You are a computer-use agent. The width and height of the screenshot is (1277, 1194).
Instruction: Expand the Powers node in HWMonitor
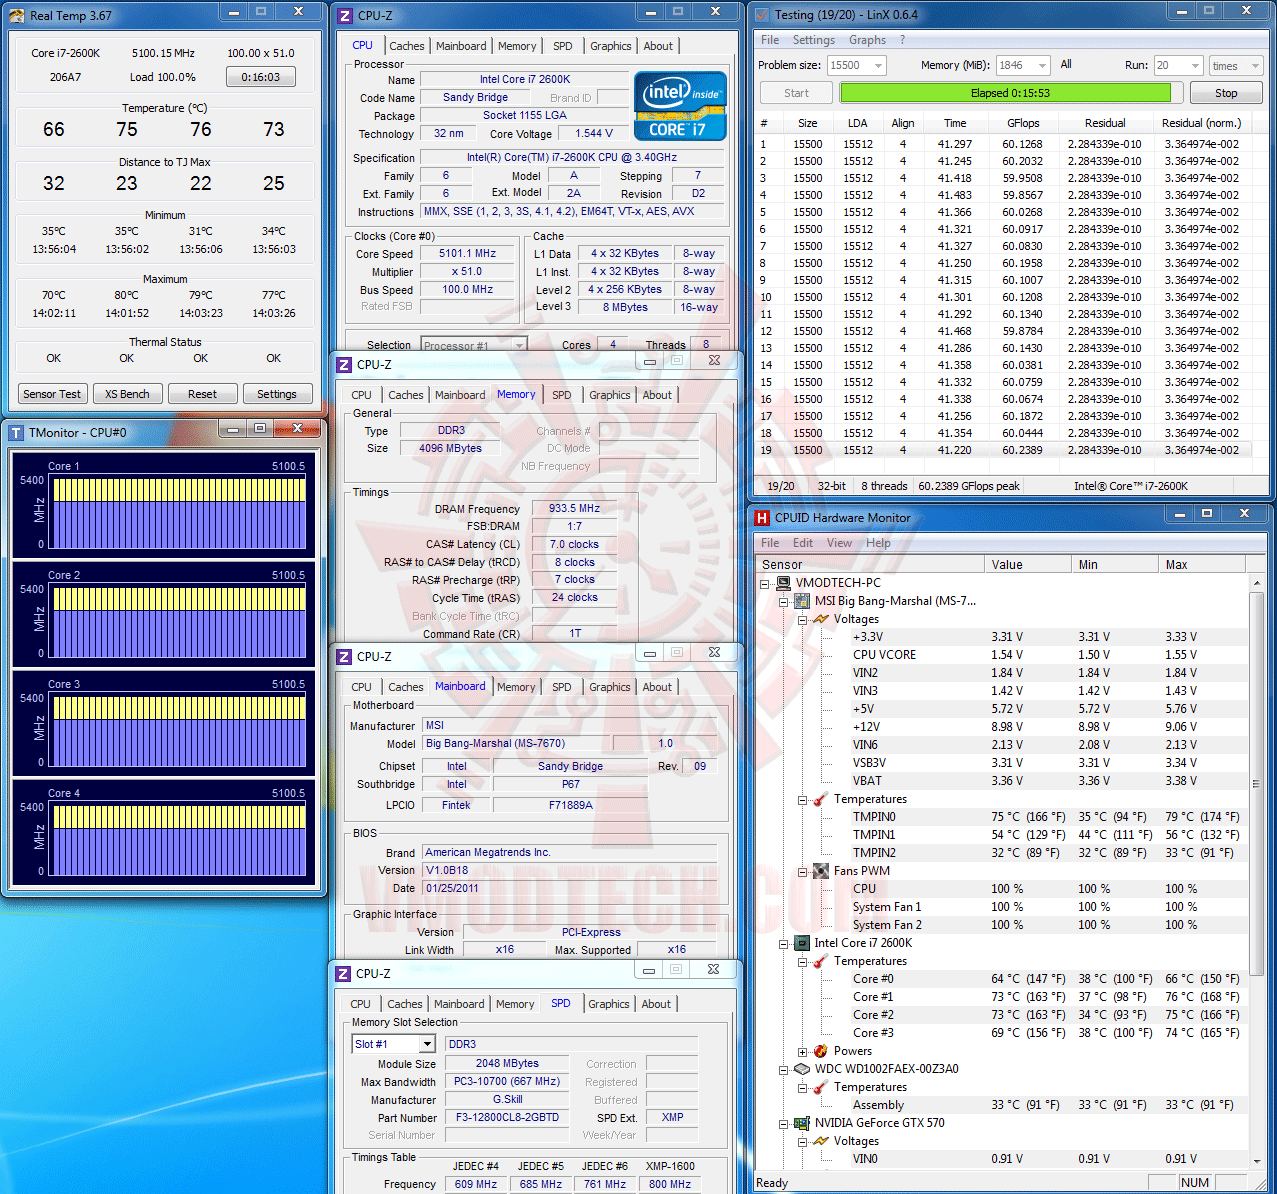pyautogui.click(x=803, y=1051)
